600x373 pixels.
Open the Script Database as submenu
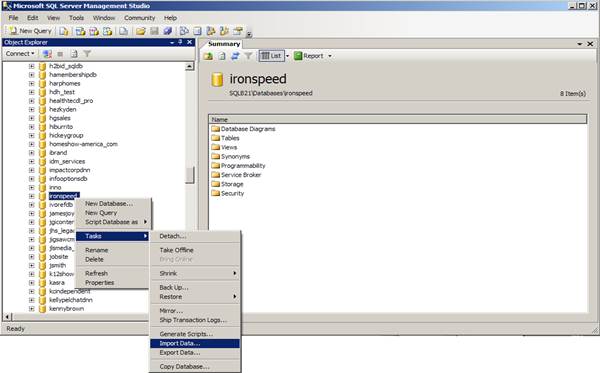click(x=113, y=222)
